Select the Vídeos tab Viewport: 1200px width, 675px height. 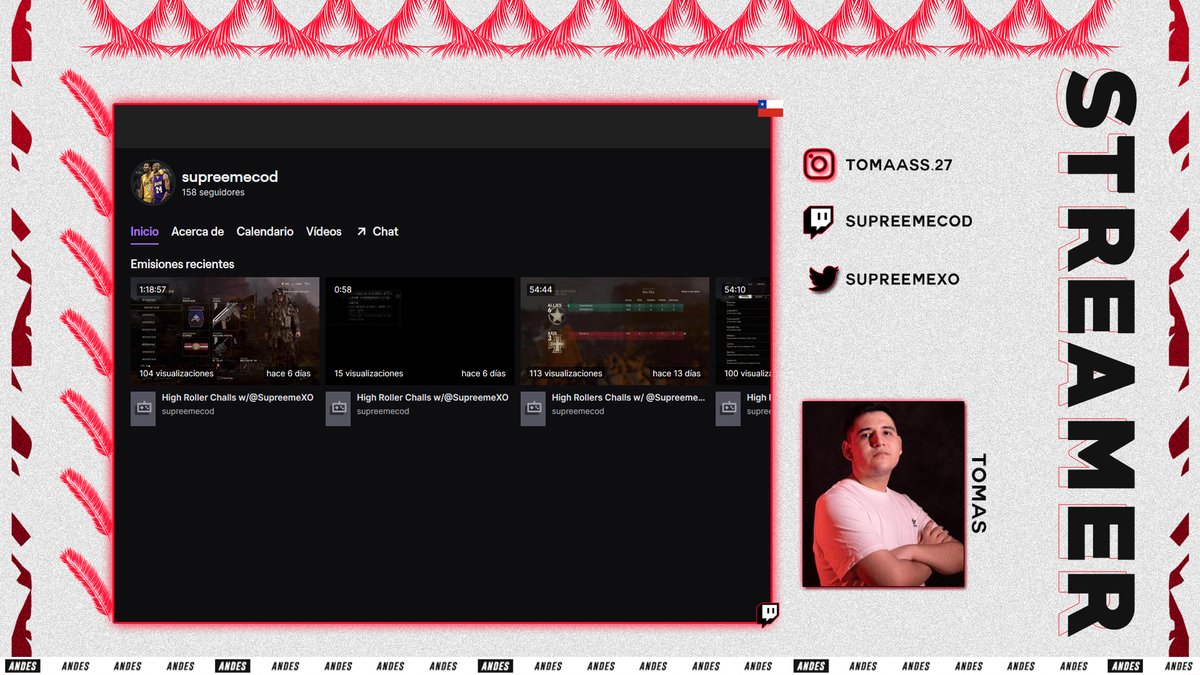323,231
